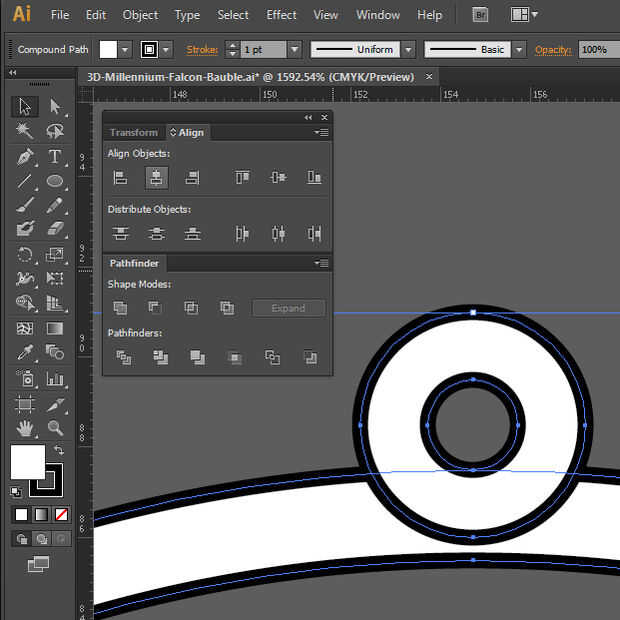Screen dimensions: 620x620
Task: Switch to the Transform tab
Action: pyautogui.click(x=134, y=132)
